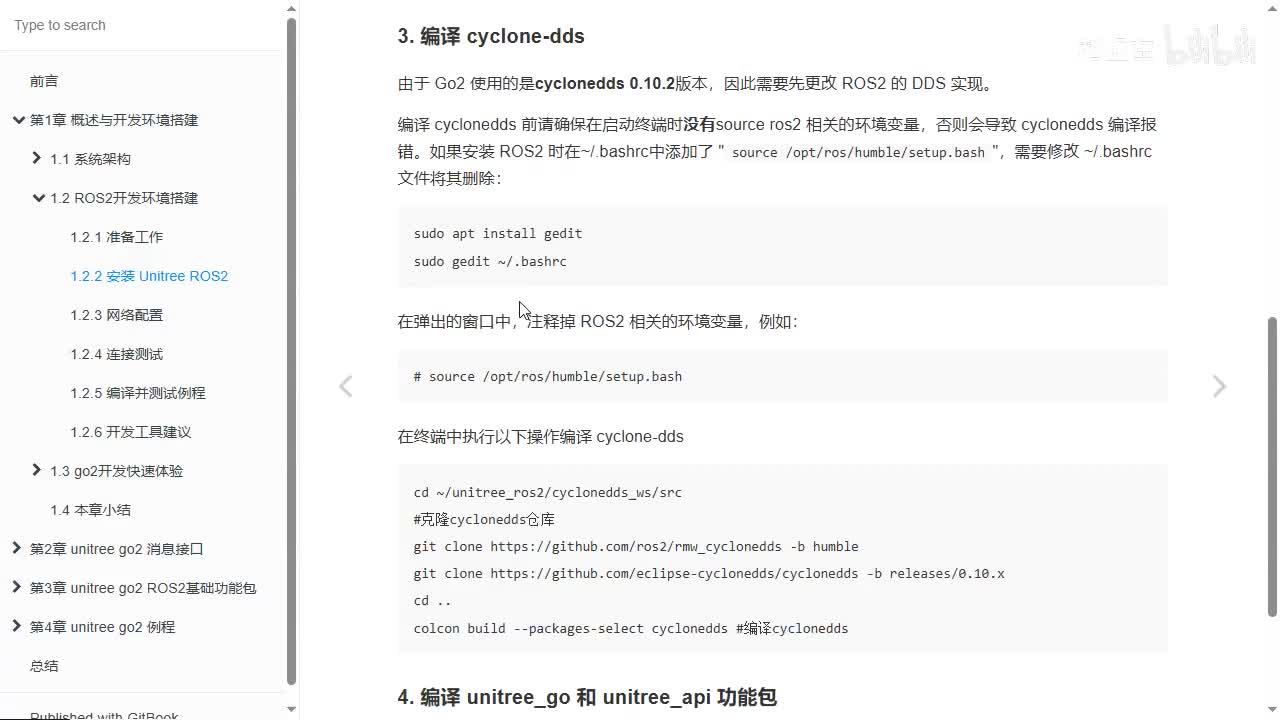
Task: Open 总结 page
Action: (44, 666)
